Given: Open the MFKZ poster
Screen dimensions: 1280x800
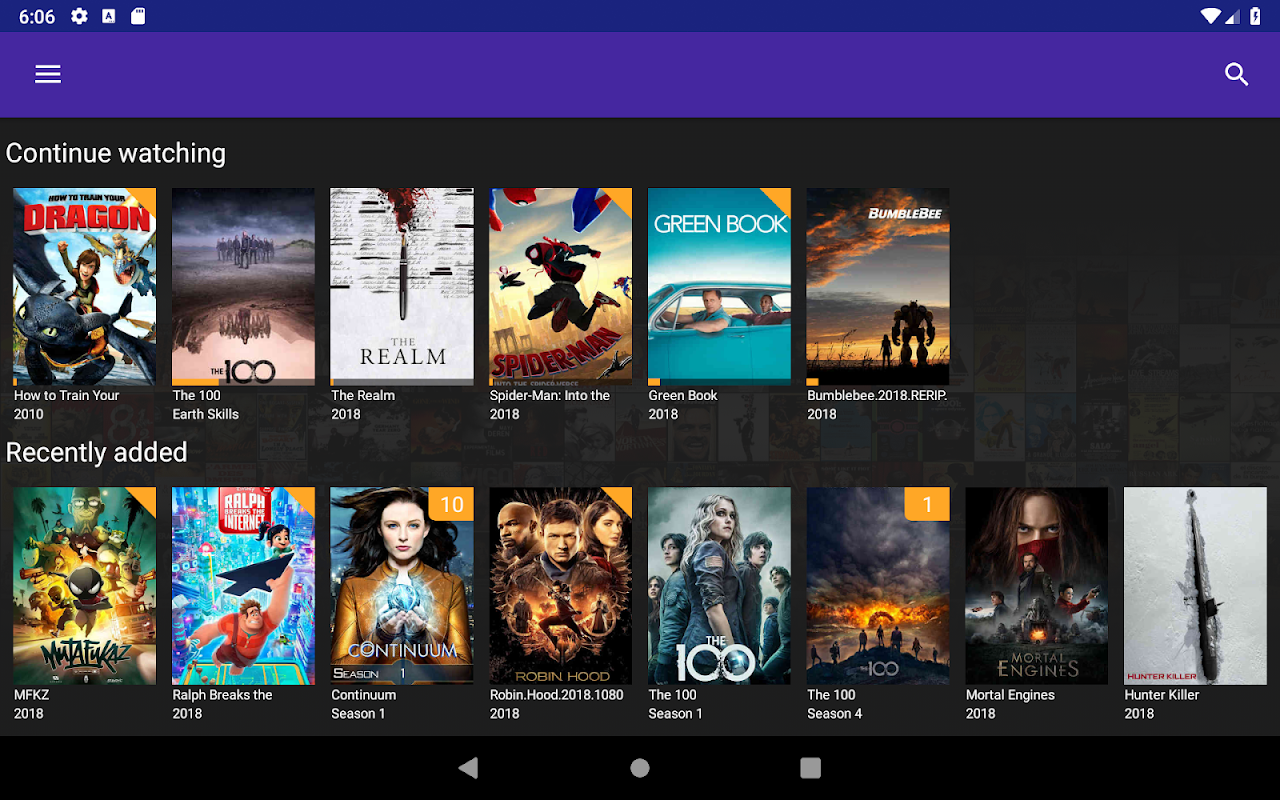Looking at the screenshot, I should [x=85, y=586].
